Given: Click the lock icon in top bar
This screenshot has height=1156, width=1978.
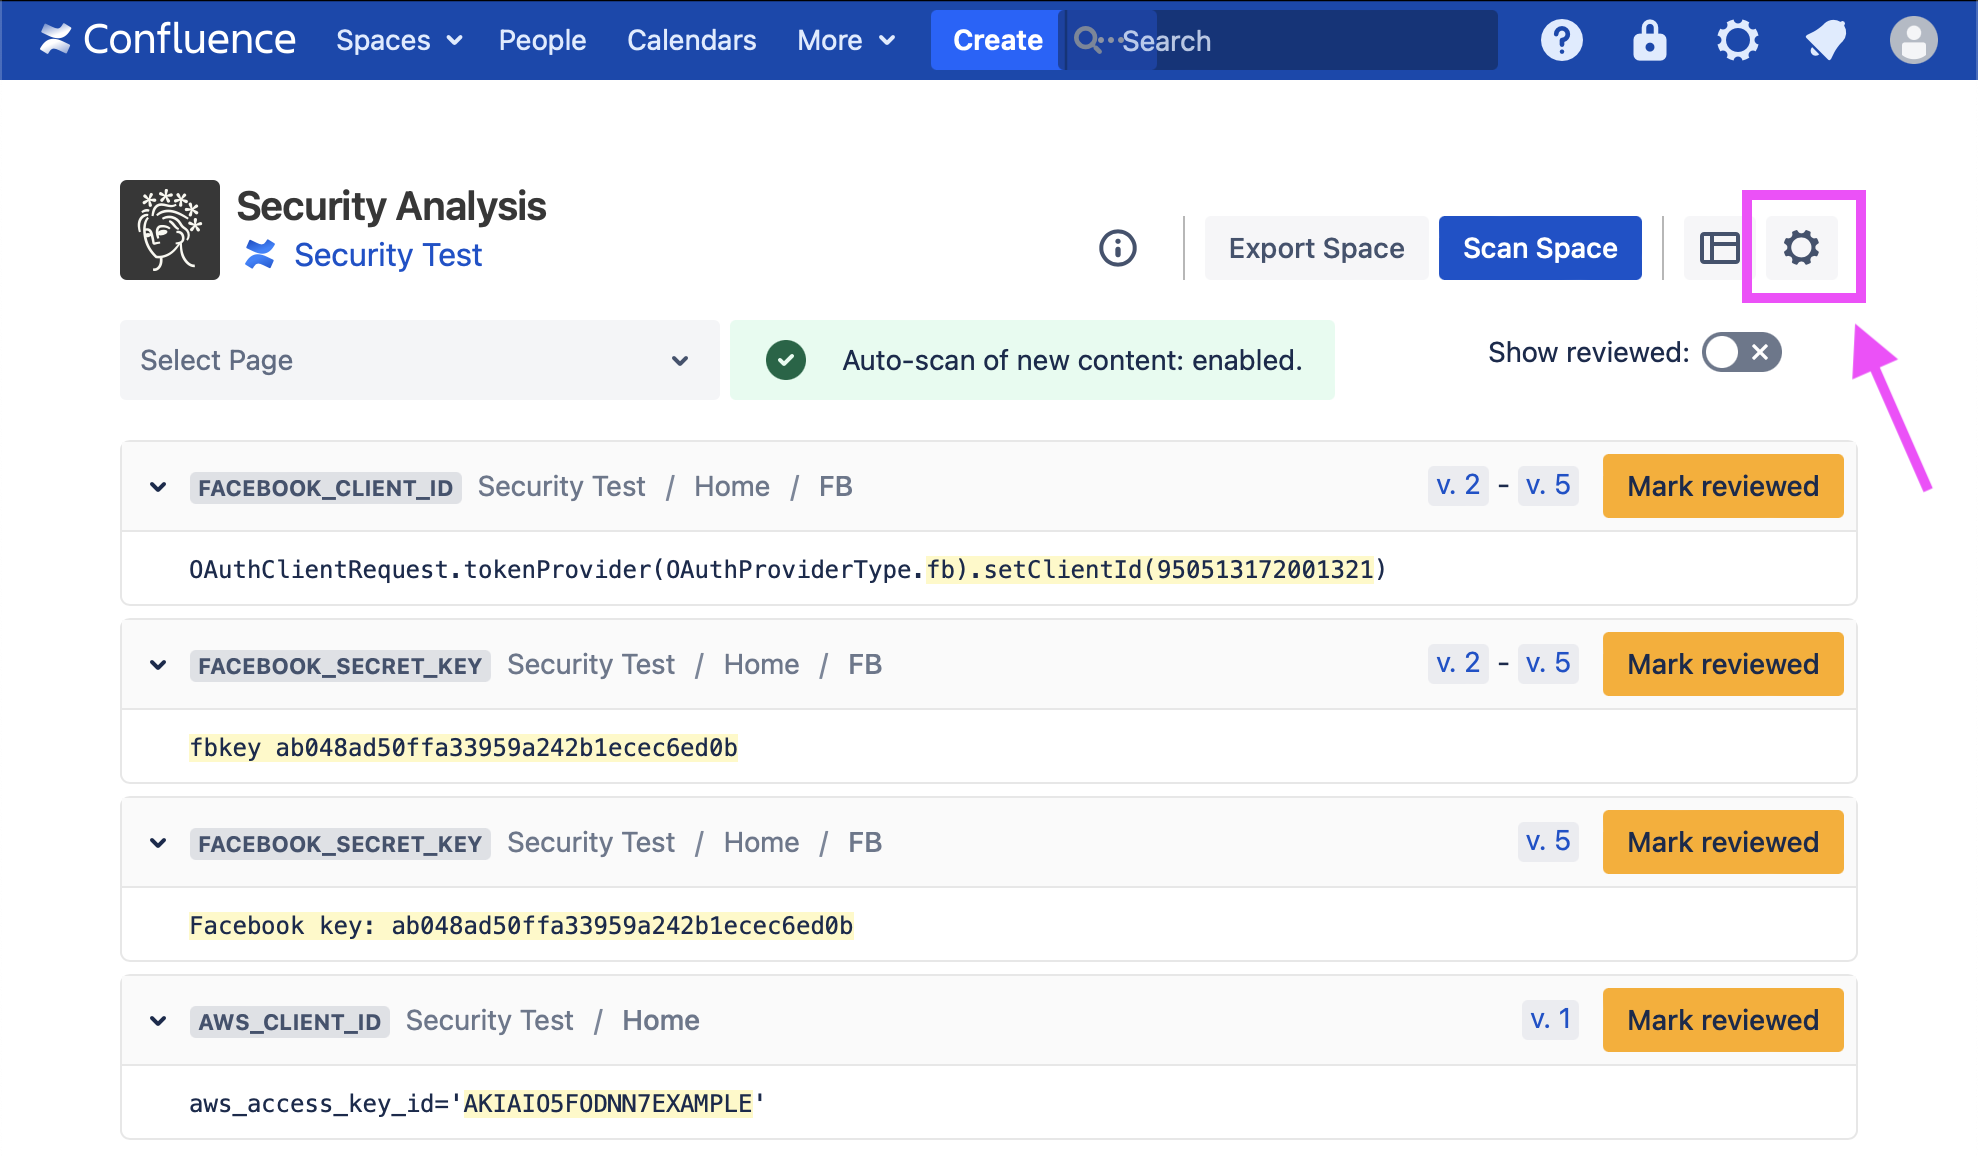Looking at the screenshot, I should [x=1649, y=40].
